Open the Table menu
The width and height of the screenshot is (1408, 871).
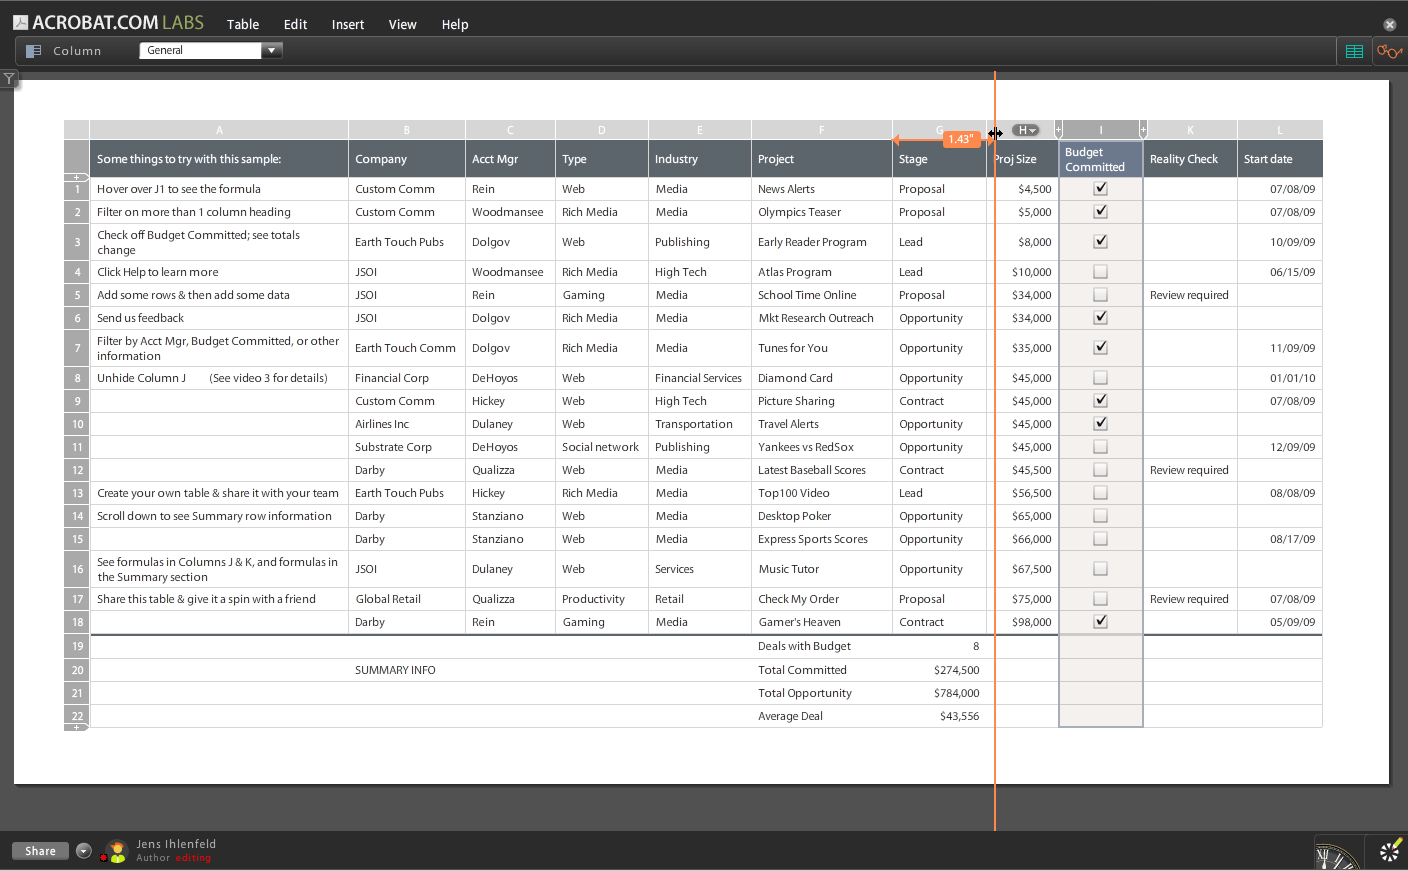pyautogui.click(x=242, y=24)
